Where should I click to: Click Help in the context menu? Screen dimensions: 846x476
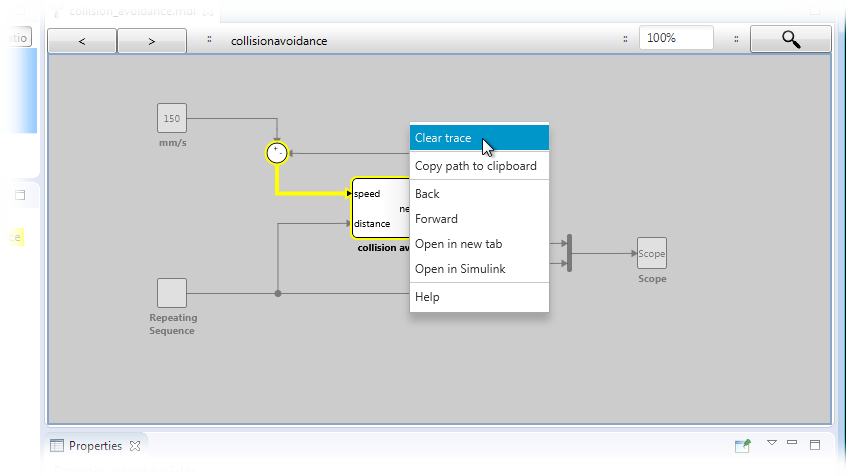(427, 297)
